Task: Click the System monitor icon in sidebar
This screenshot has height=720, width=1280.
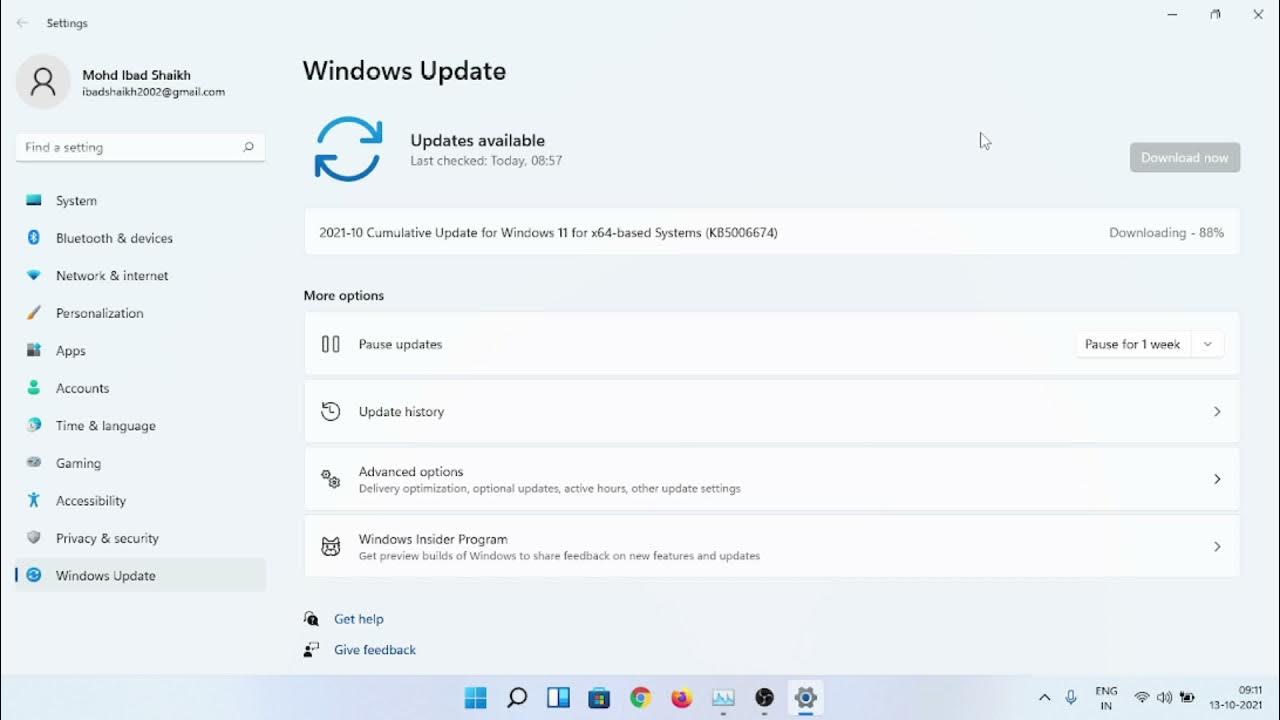Action: 34,200
